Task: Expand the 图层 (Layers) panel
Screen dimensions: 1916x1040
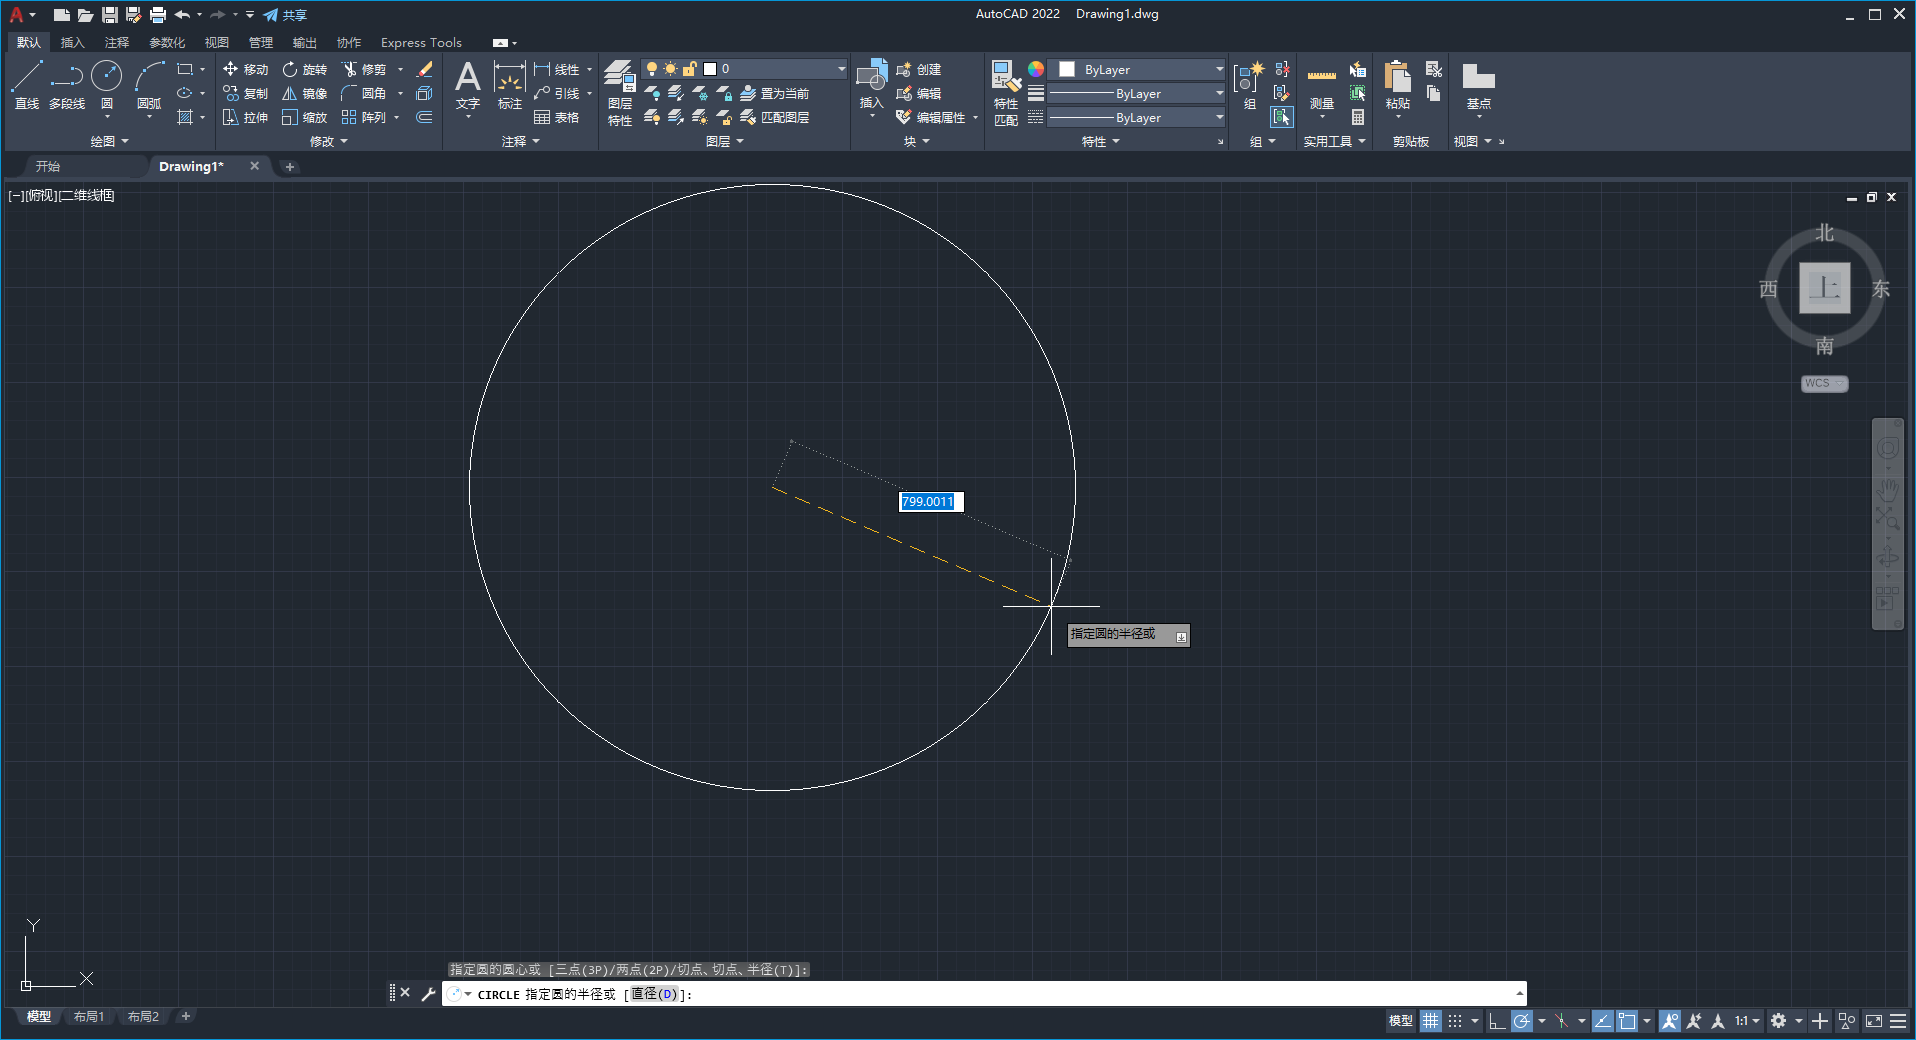Action: tap(725, 142)
